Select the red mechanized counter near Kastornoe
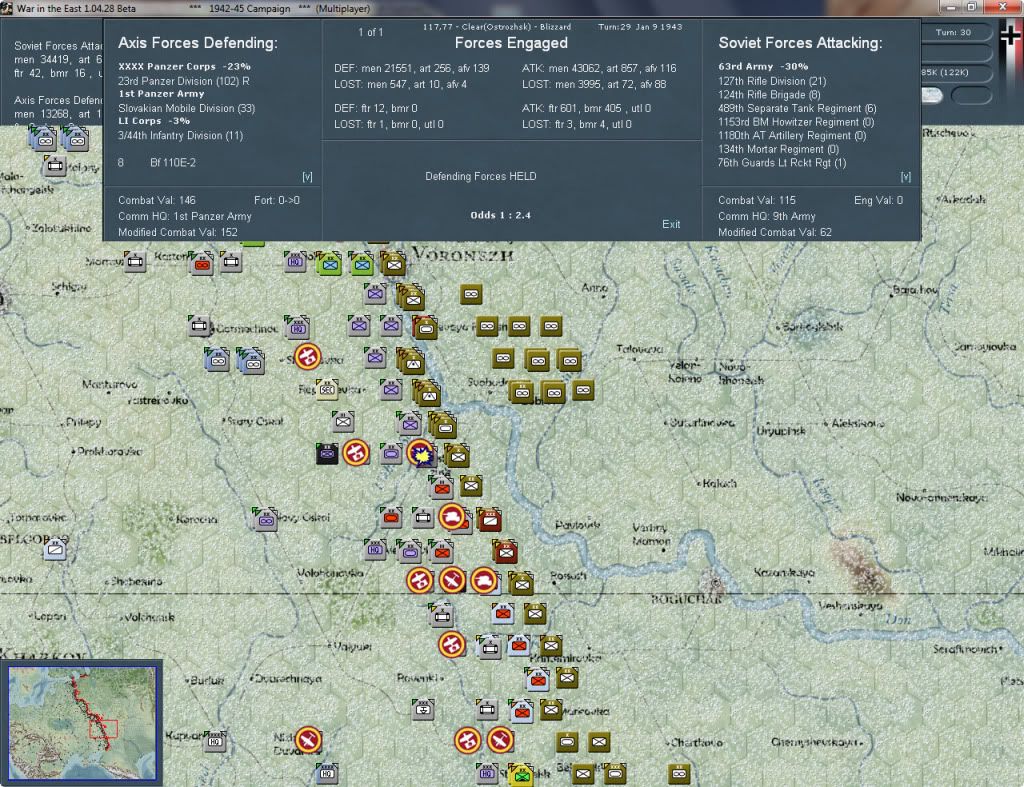 point(202,264)
